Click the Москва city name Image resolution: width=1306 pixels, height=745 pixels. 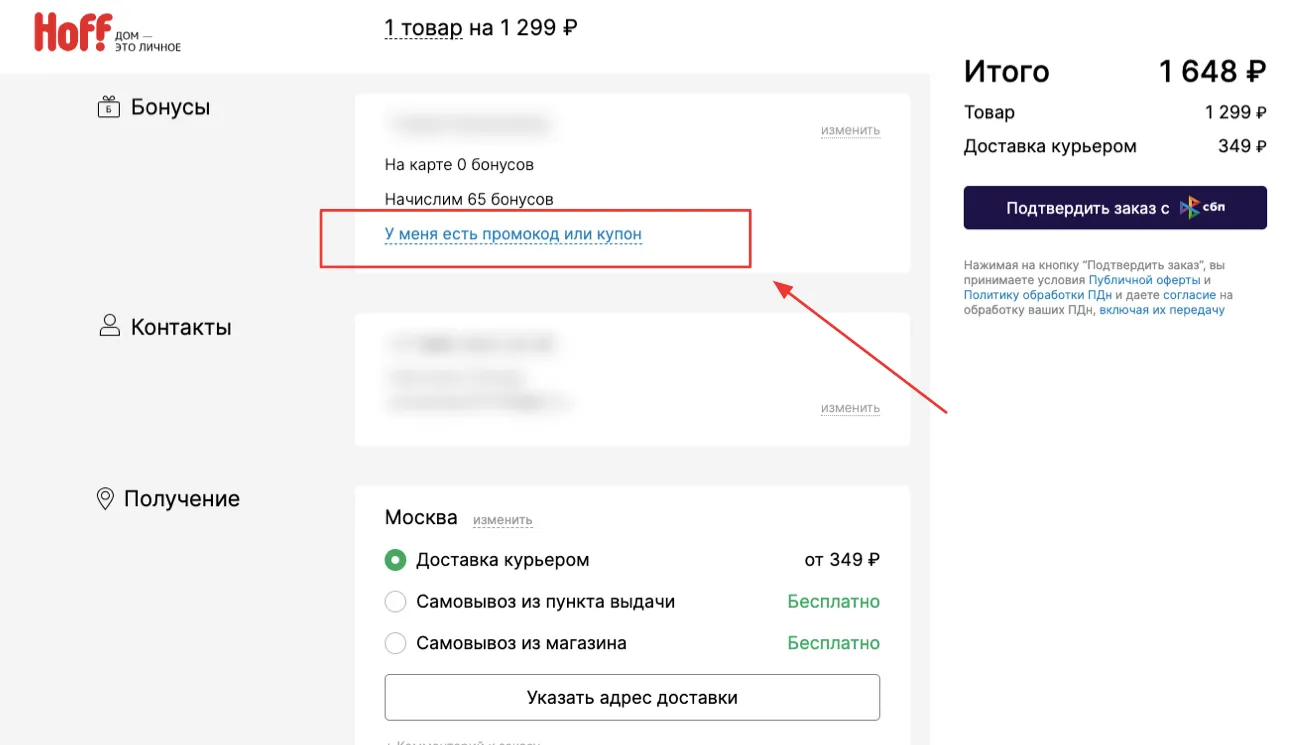pos(421,518)
